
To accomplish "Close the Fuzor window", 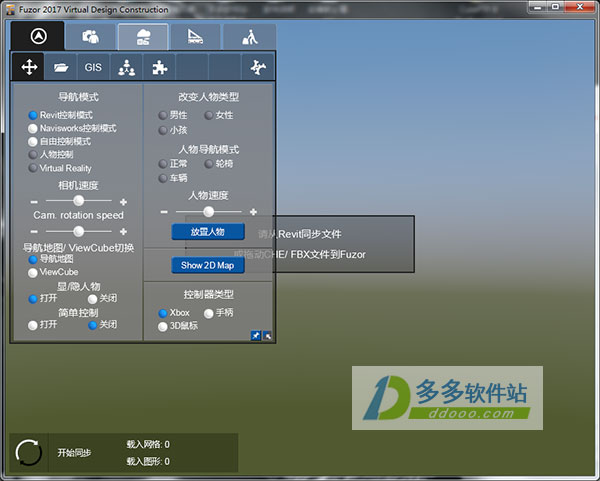I will click(580, 7).
